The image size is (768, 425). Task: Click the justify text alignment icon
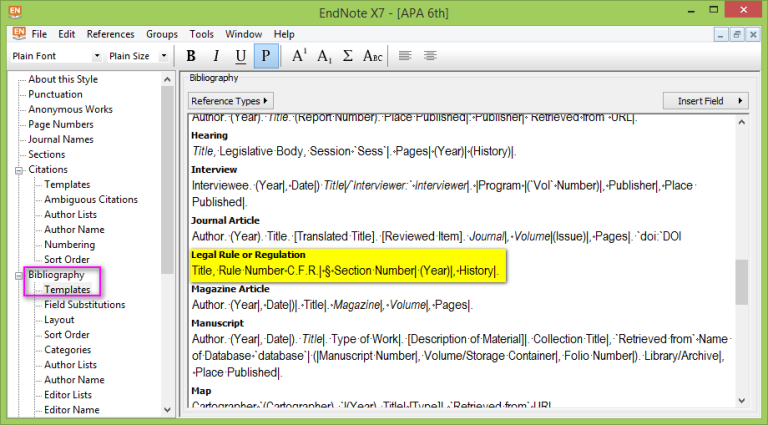click(x=430, y=56)
